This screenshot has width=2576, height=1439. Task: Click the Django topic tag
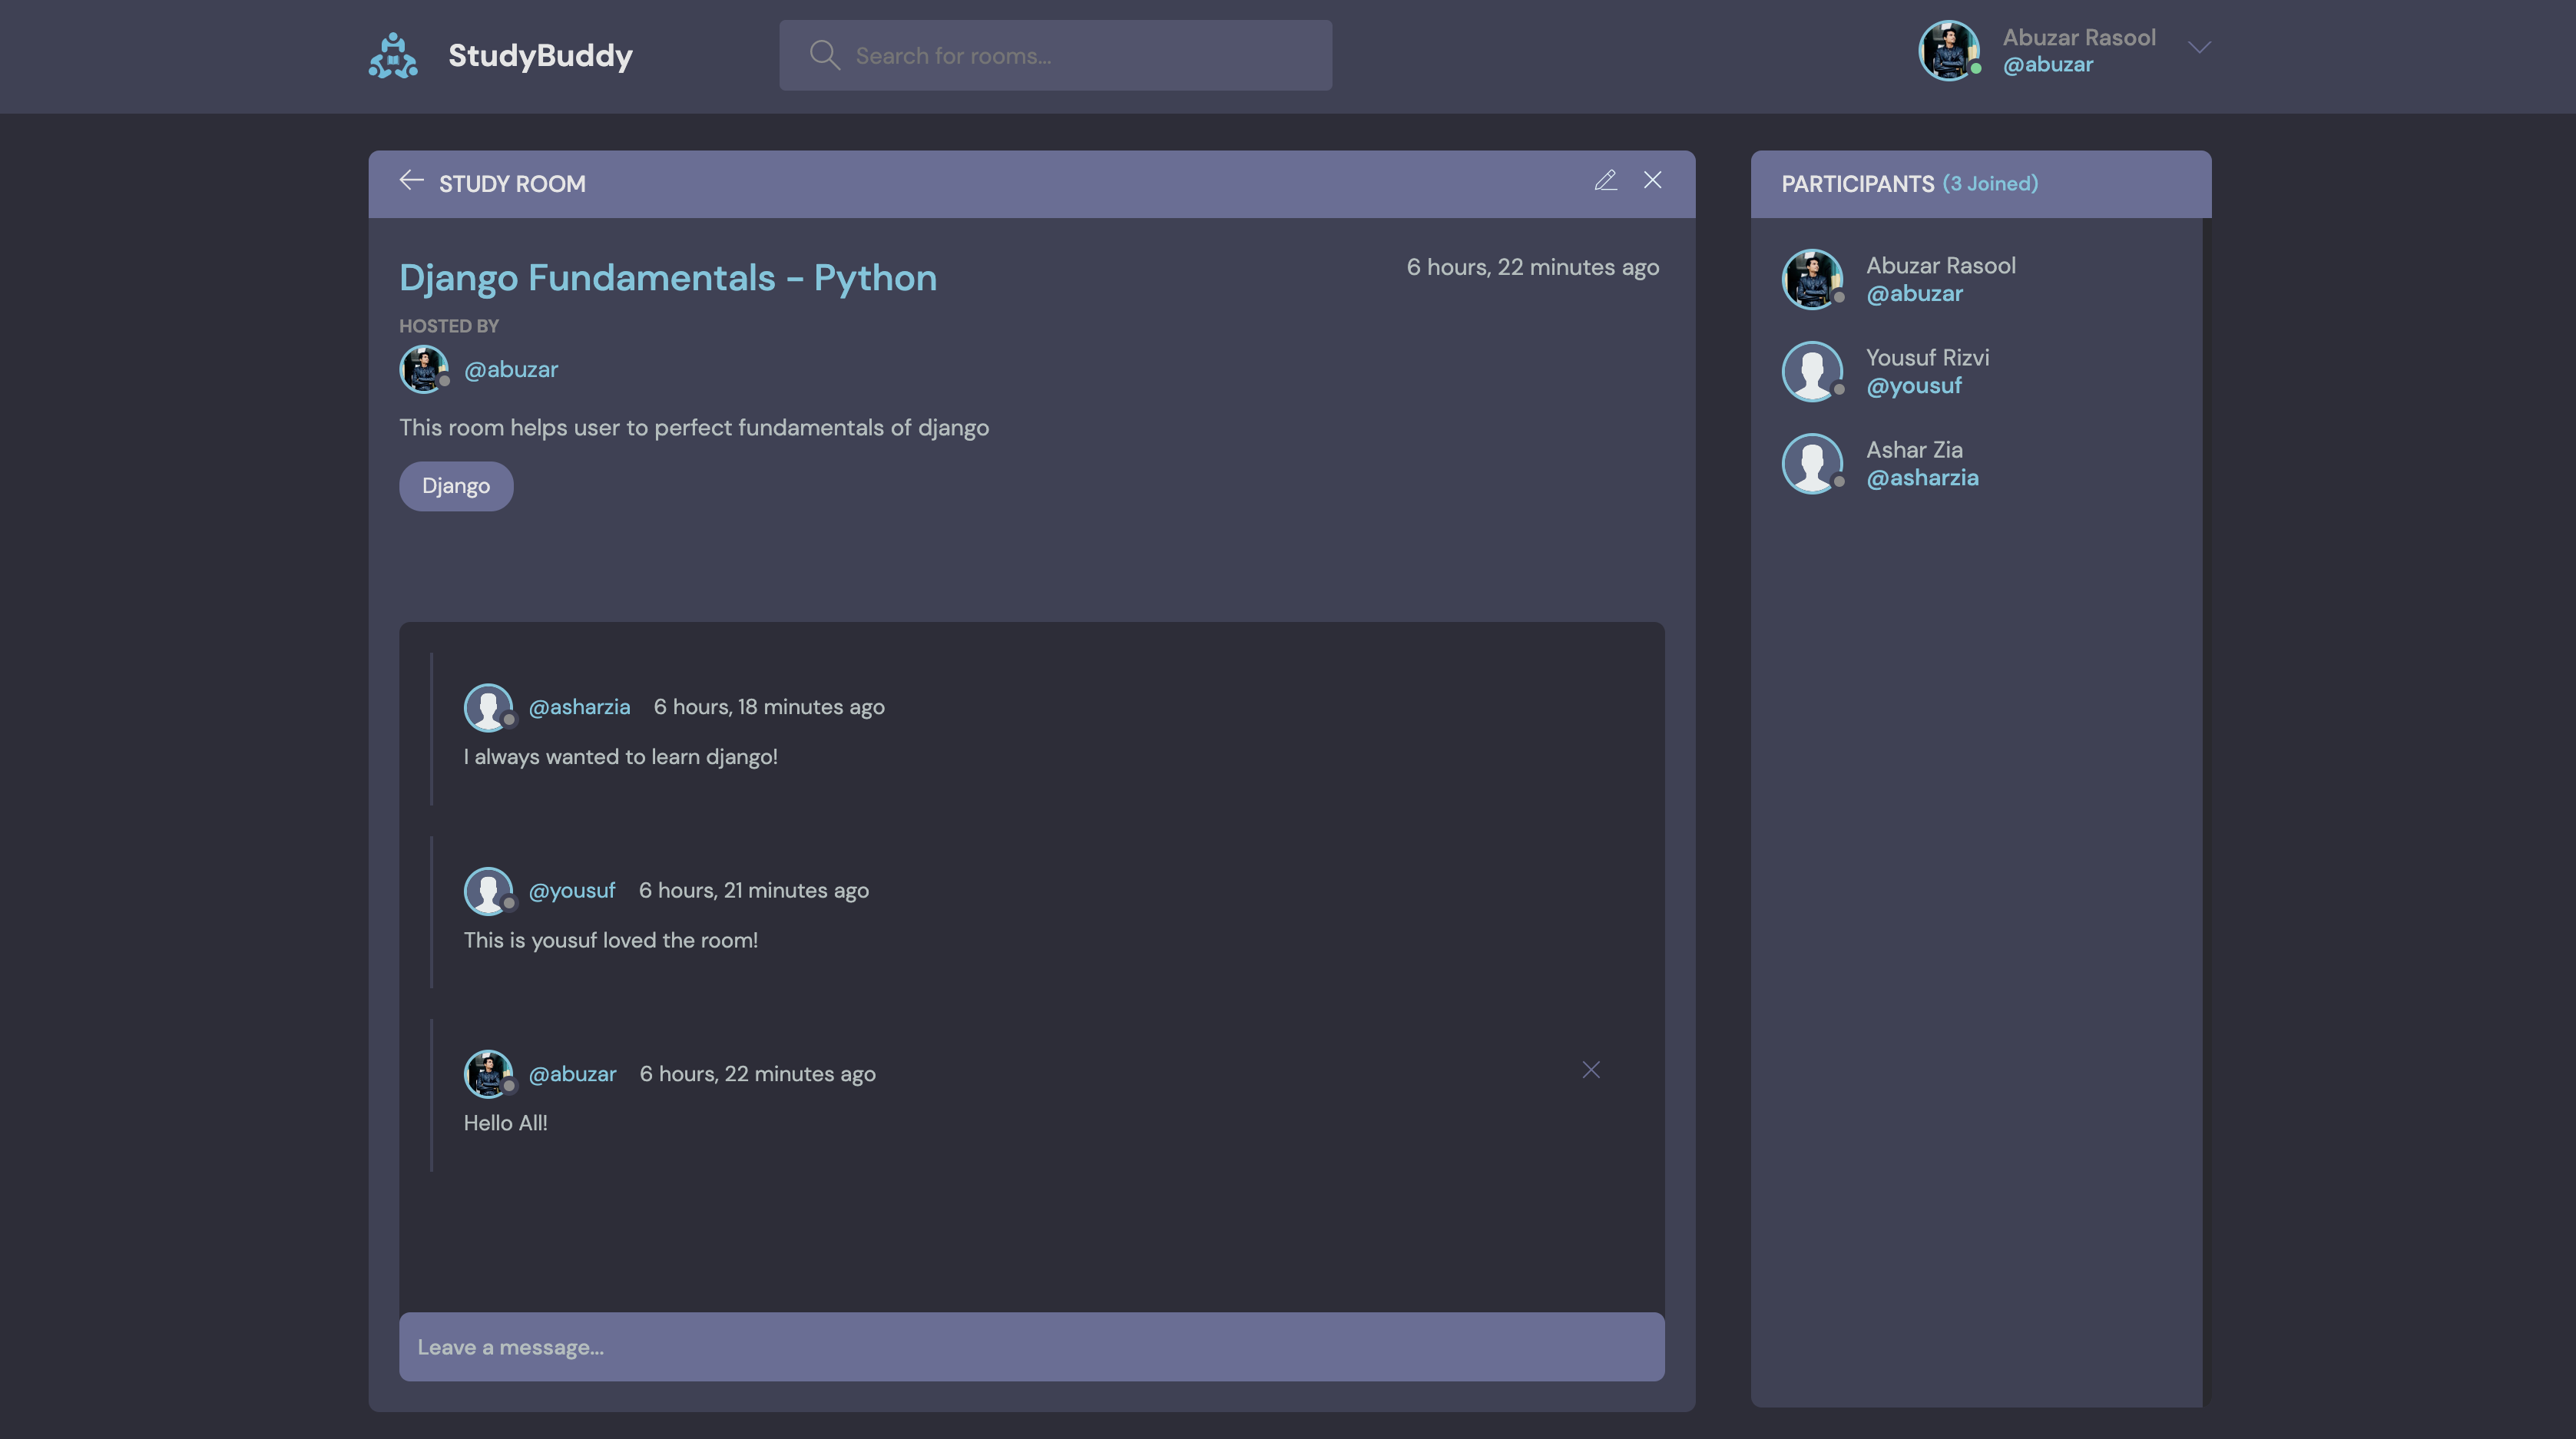(x=456, y=486)
